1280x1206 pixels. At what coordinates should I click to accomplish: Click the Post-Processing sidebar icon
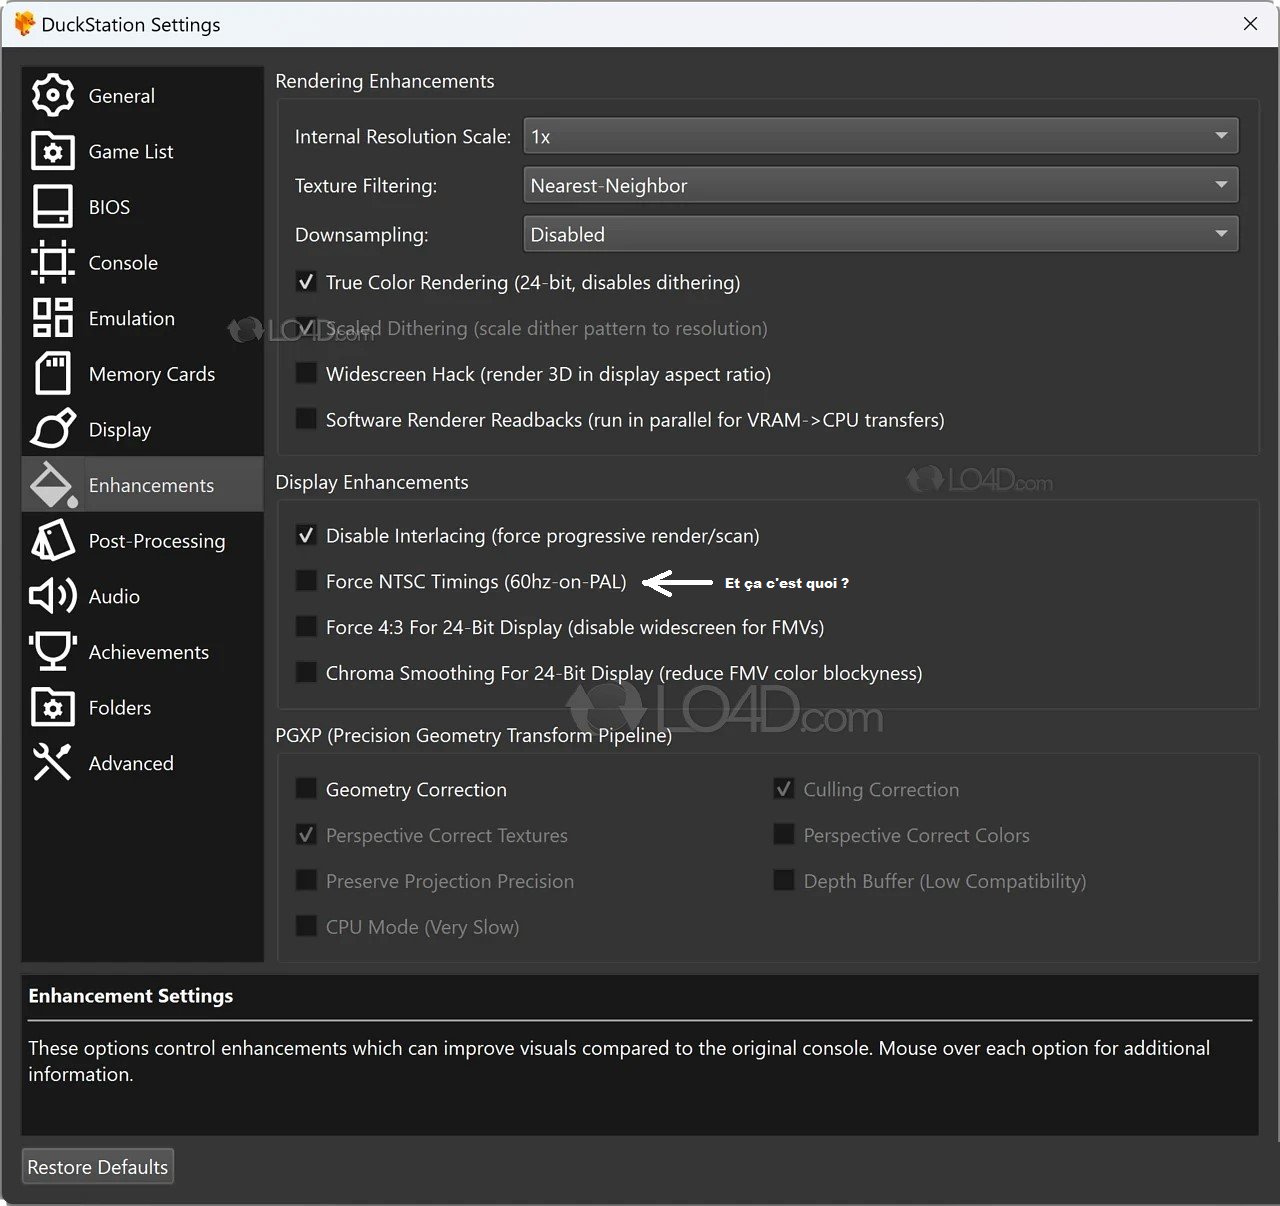click(52, 541)
